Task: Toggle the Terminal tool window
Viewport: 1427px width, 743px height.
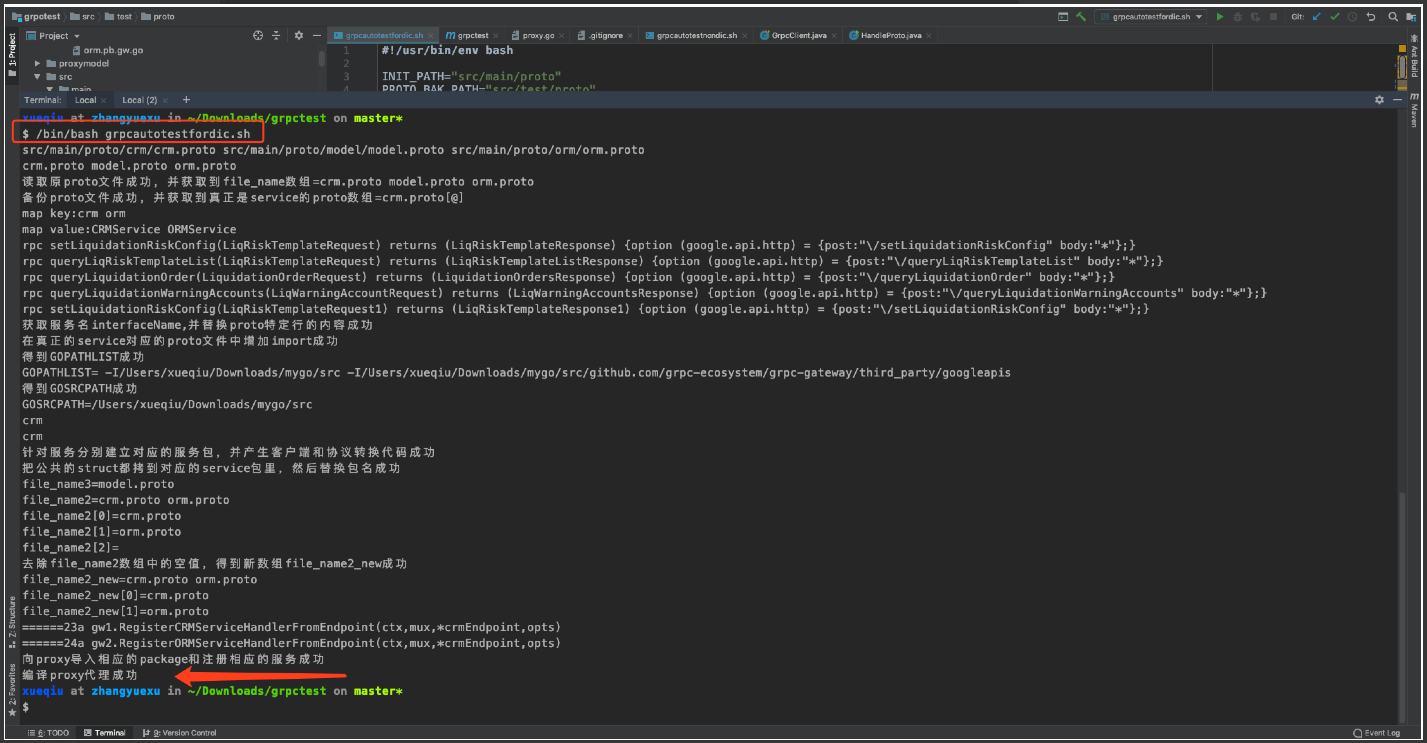Action: tap(104, 732)
